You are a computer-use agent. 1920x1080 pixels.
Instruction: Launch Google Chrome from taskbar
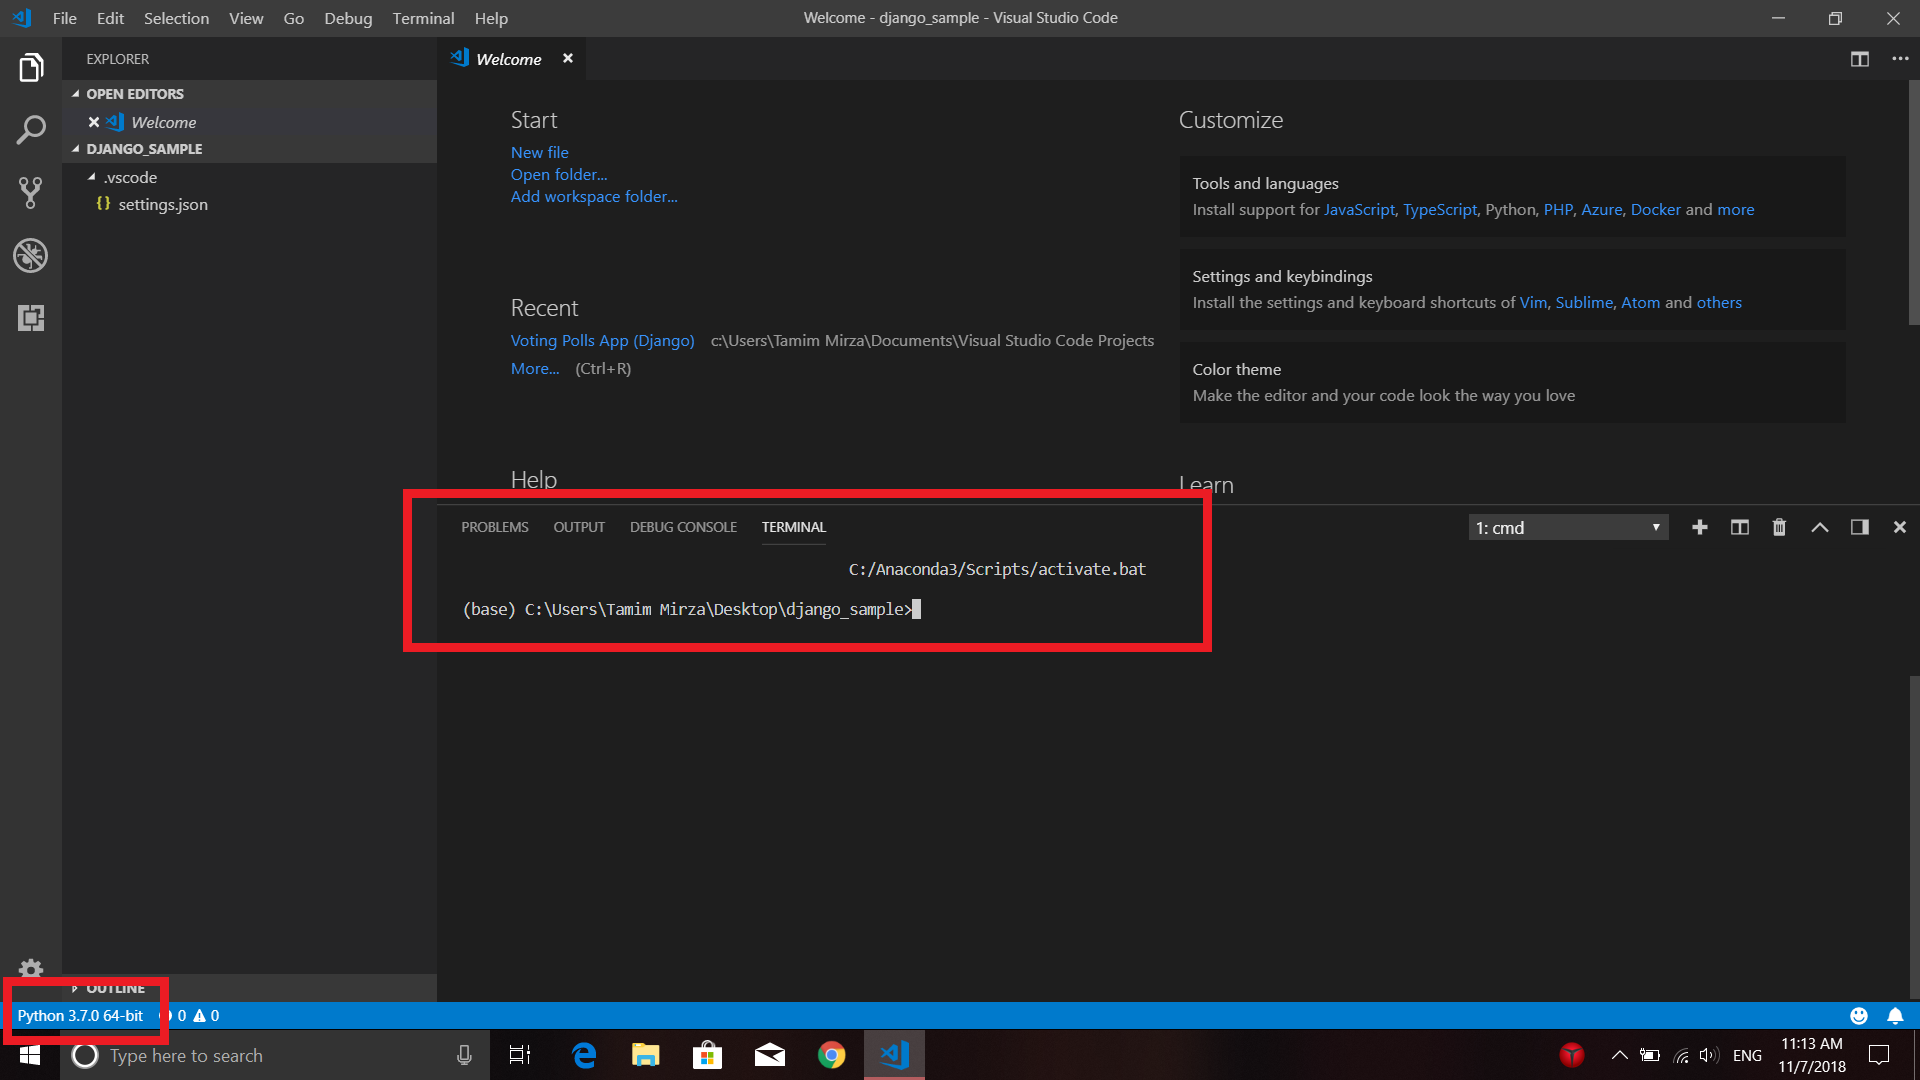(831, 1055)
